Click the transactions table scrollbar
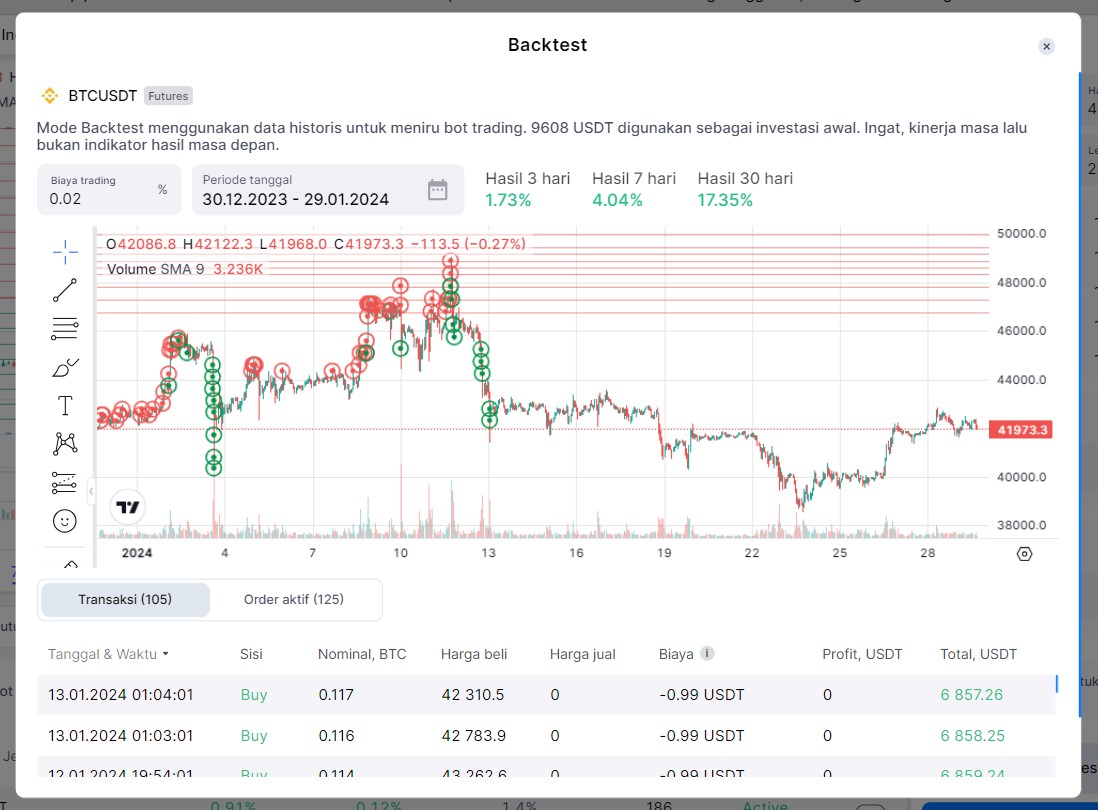Viewport: 1098px width, 810px height. tap(1057, 684)
